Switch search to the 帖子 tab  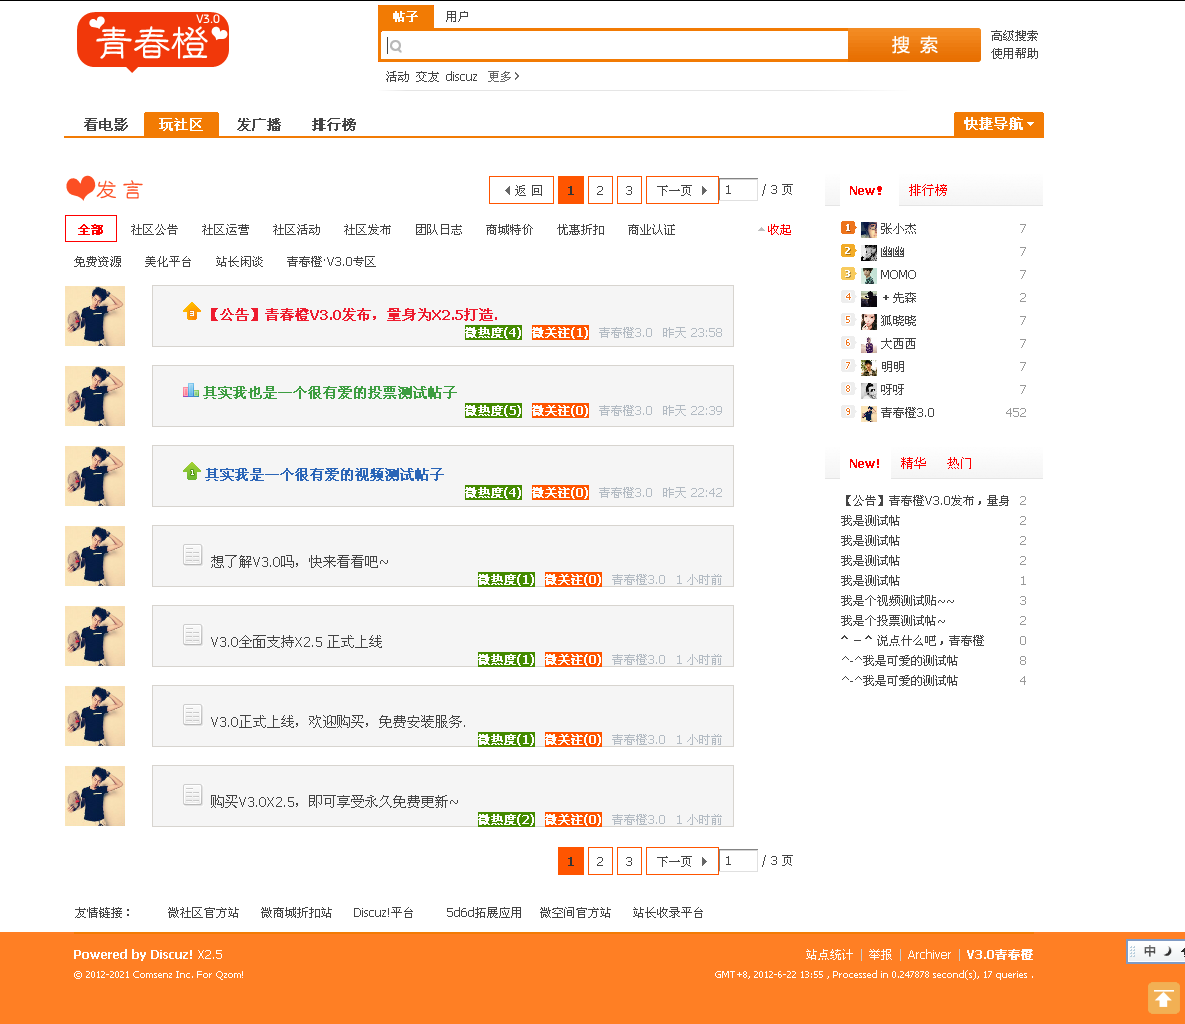click(405, 17)
